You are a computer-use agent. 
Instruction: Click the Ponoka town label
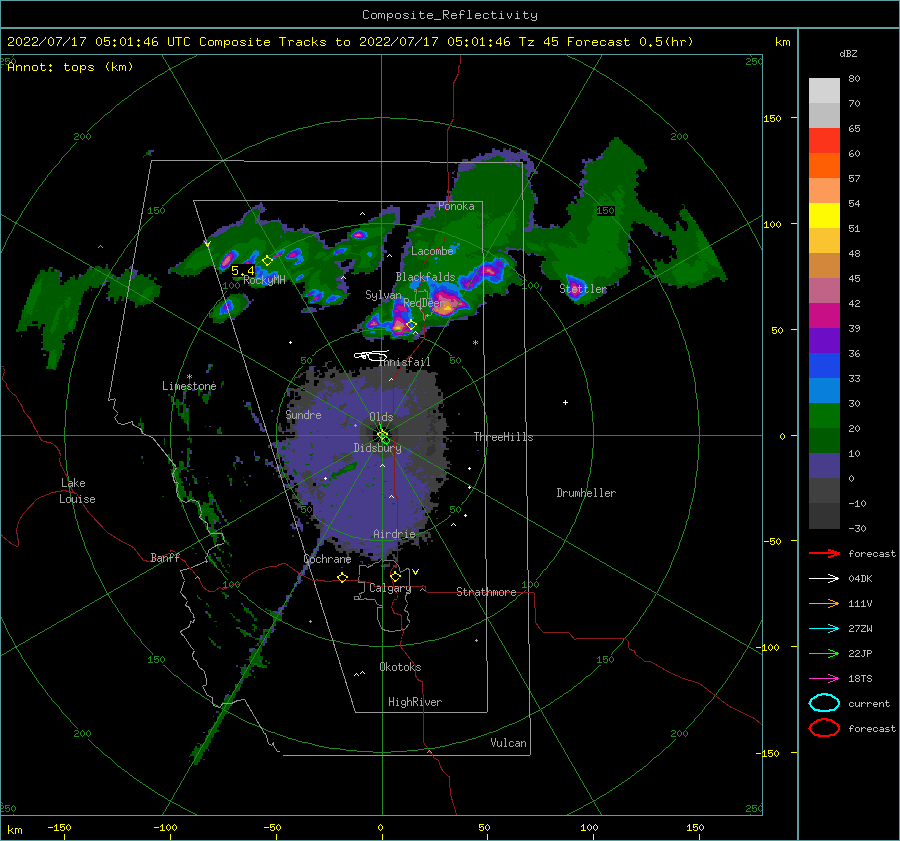[456, 206]
